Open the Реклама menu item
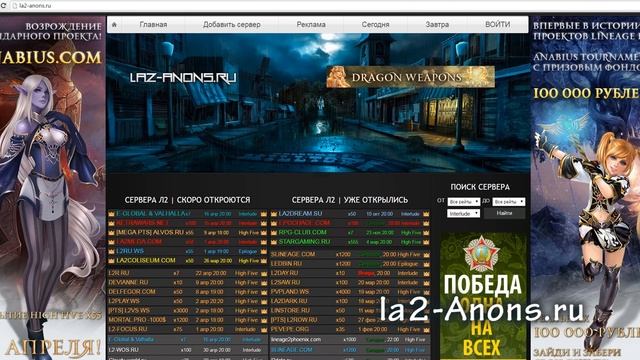The height and width of the screenshot is (360, 640). [311, 24]
